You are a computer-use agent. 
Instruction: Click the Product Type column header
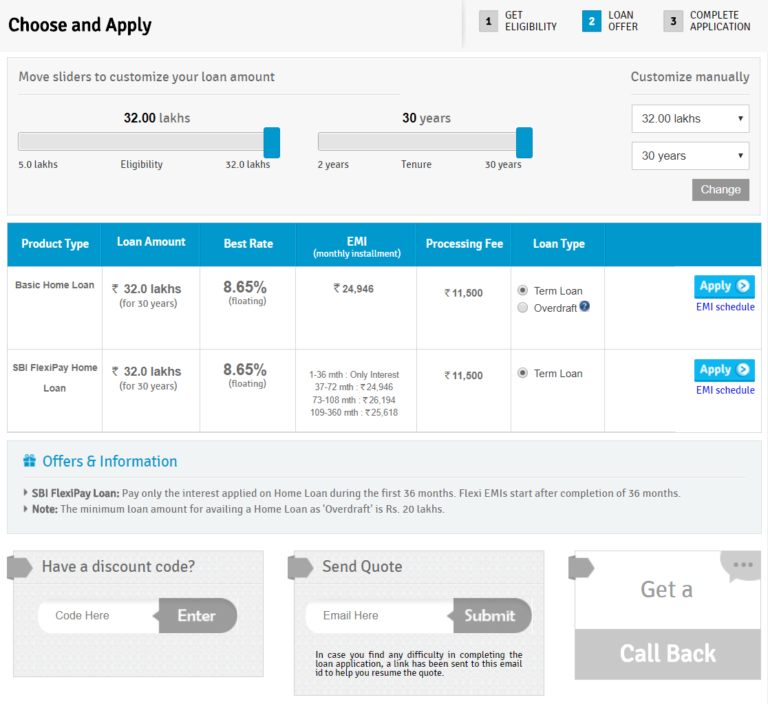pyautogui.click(x=55, y=243)
